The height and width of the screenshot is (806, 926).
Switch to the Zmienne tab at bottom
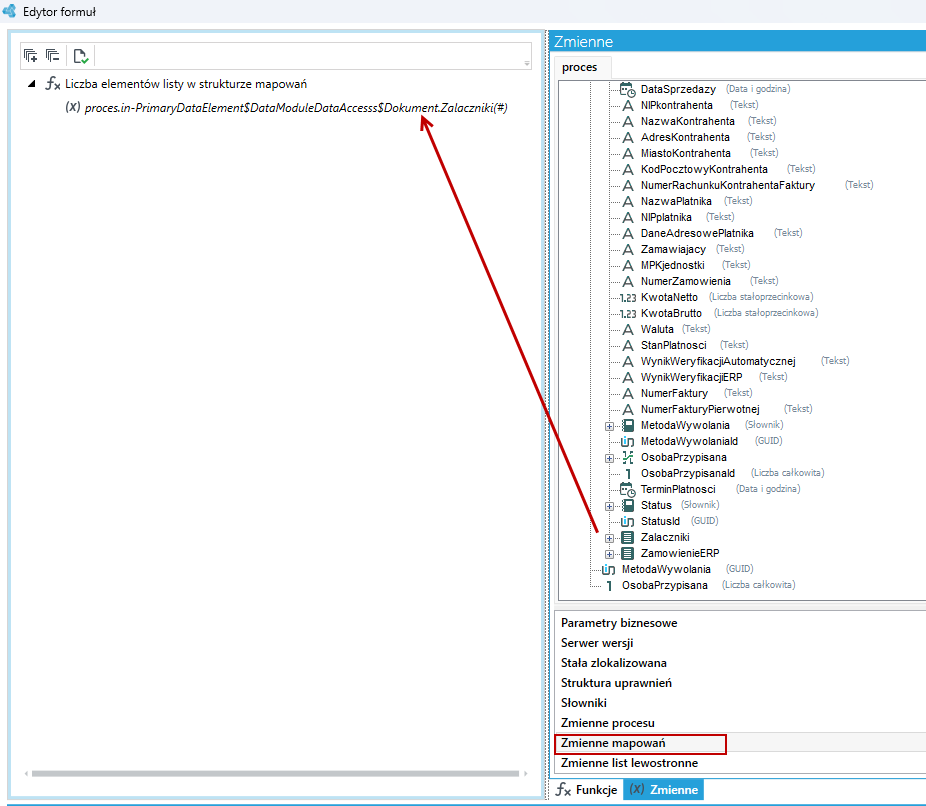tap(664, 789)
